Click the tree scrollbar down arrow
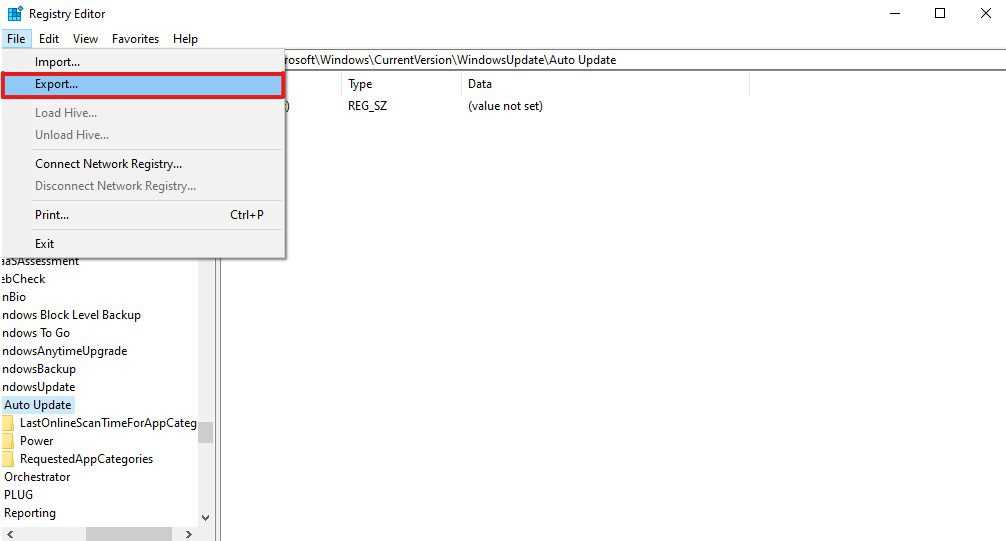The image size is (1006, 541). click(205, 517)
